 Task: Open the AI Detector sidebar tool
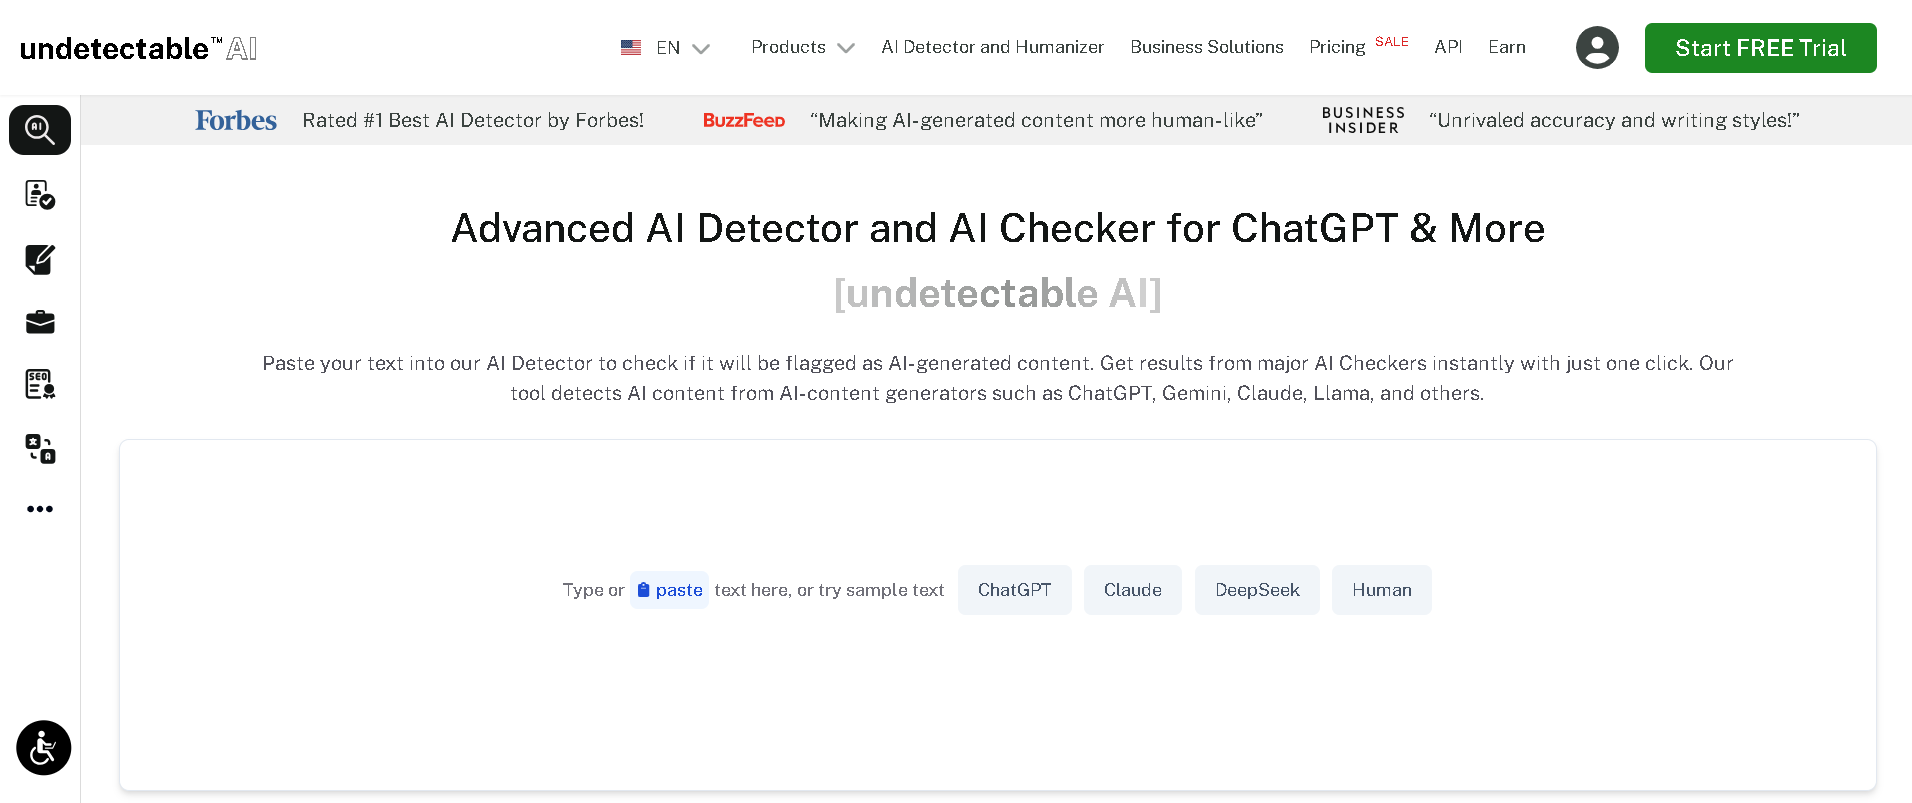(40, 130)
